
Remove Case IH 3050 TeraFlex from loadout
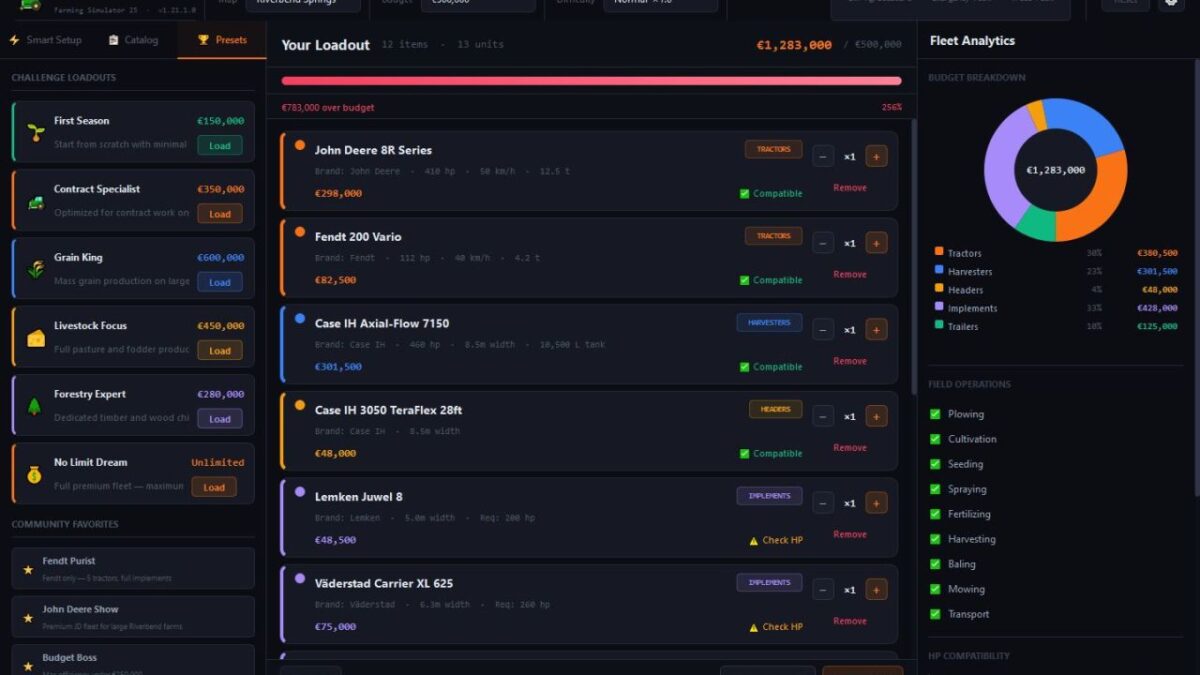[850, 448]
